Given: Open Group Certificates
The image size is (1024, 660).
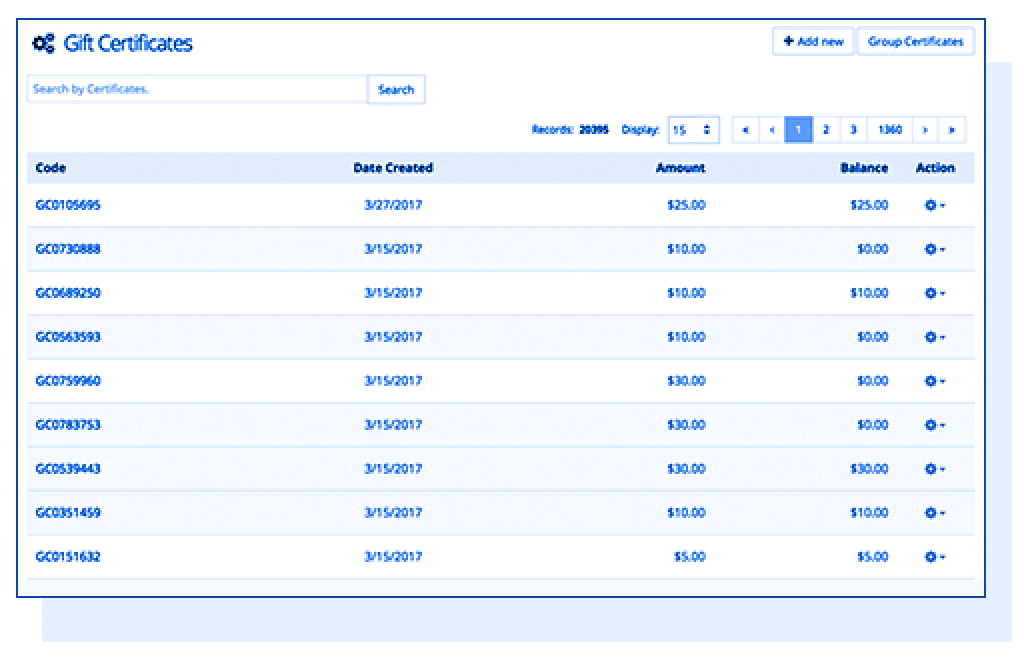Looking at the screenshot, I should coord(915,42).
